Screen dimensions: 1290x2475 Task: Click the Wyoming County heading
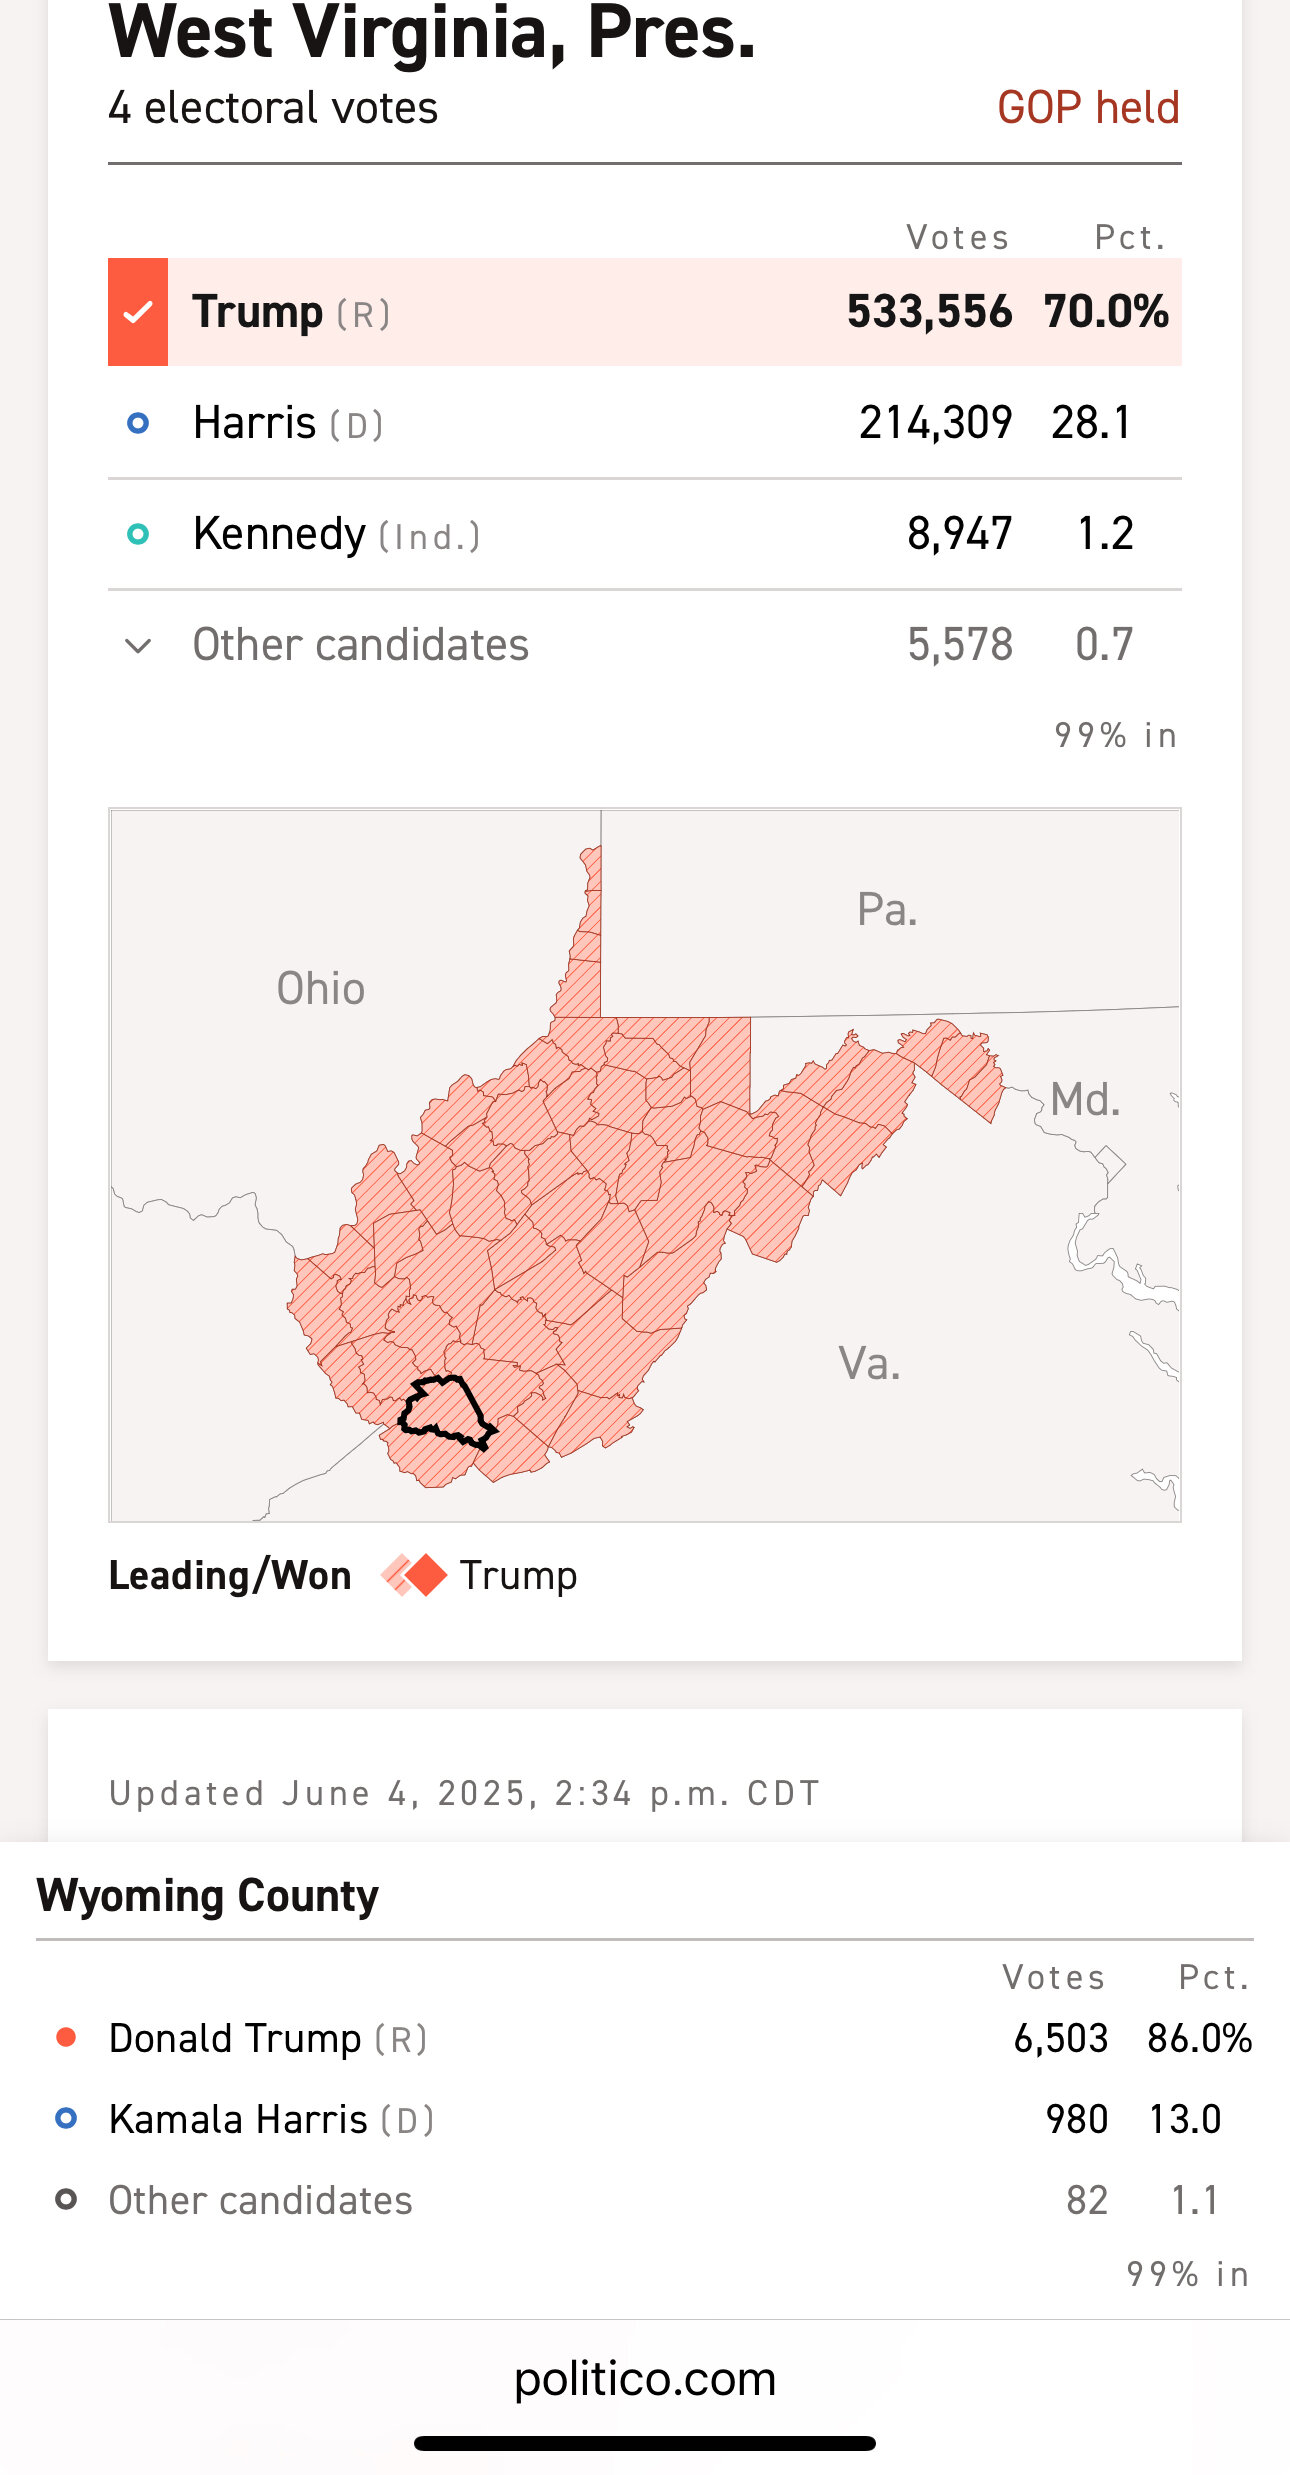click(x=208, y=1895)
